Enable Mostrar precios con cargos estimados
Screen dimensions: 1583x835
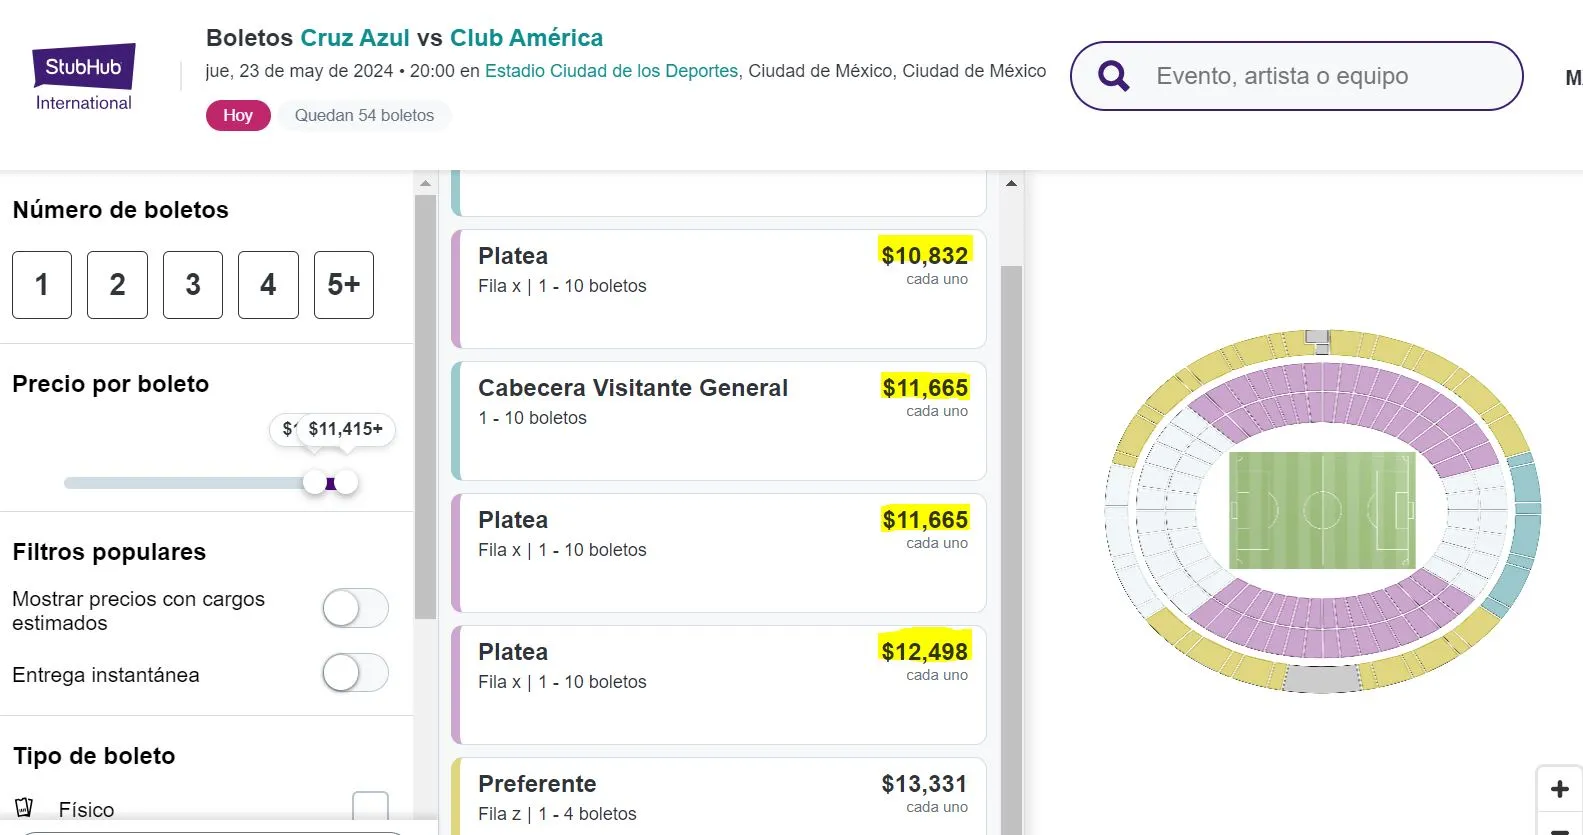coord(355,608)
